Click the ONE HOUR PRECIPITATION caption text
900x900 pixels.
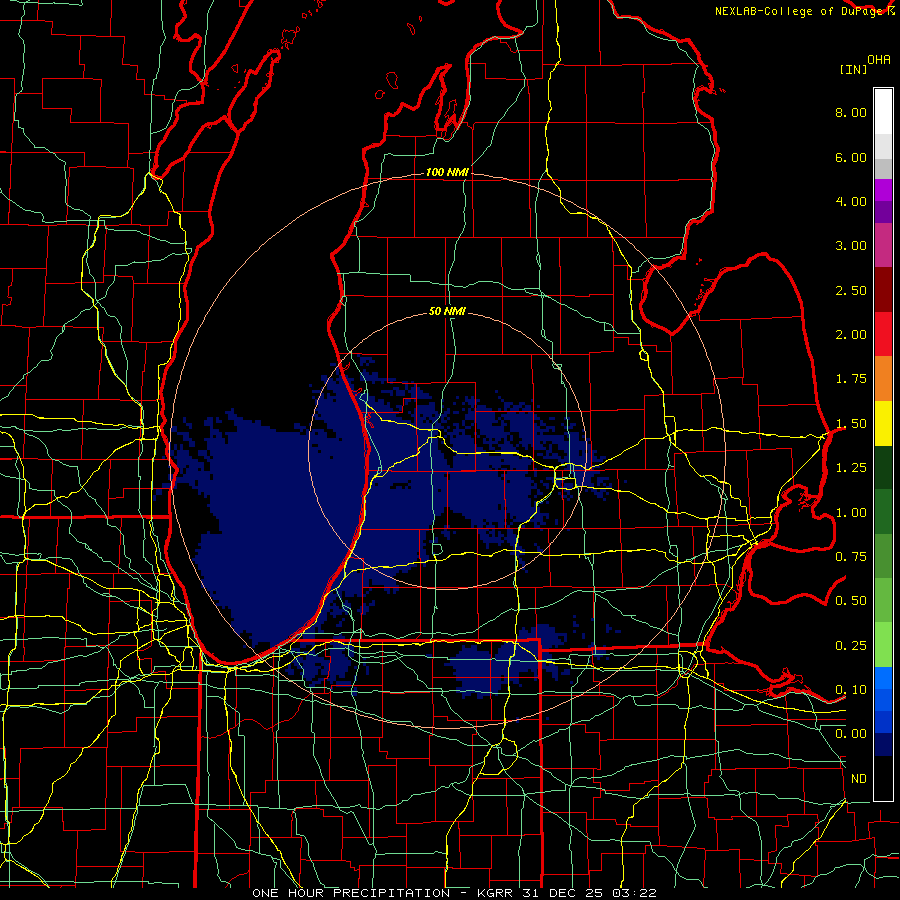pyautogui.click(x=351, y=893)
